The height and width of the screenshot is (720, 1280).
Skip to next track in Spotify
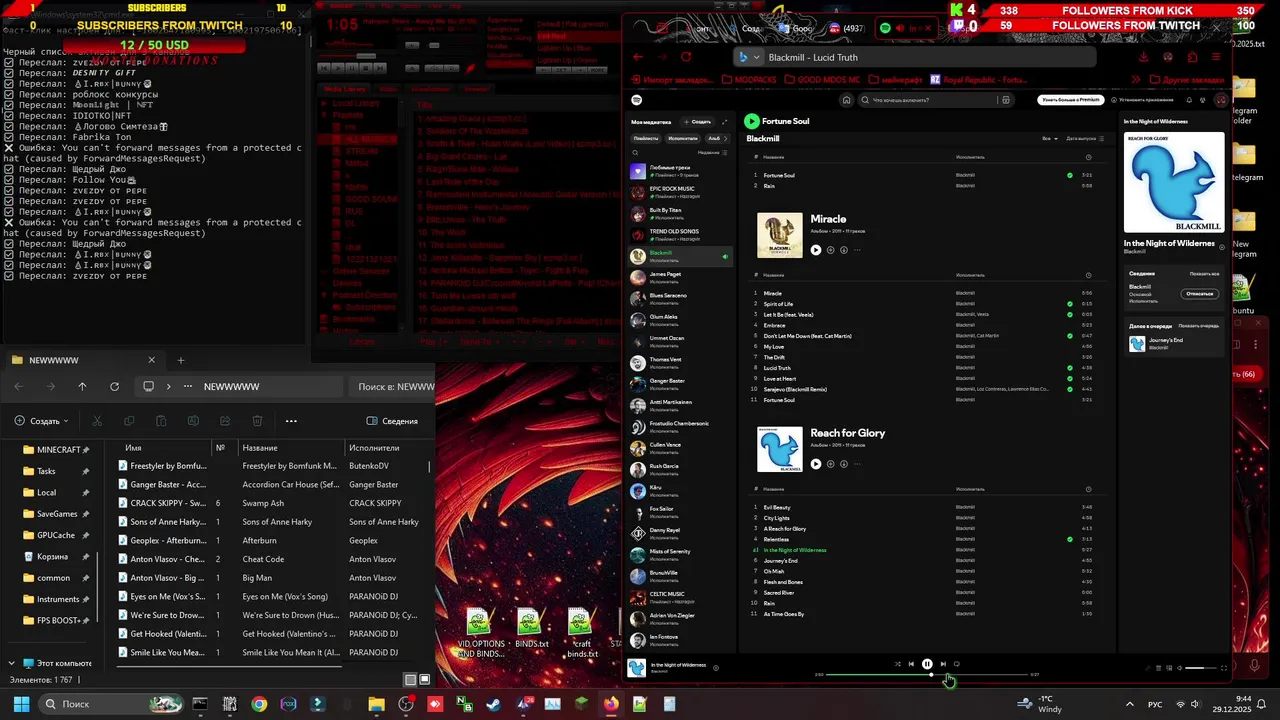(942, 664)
